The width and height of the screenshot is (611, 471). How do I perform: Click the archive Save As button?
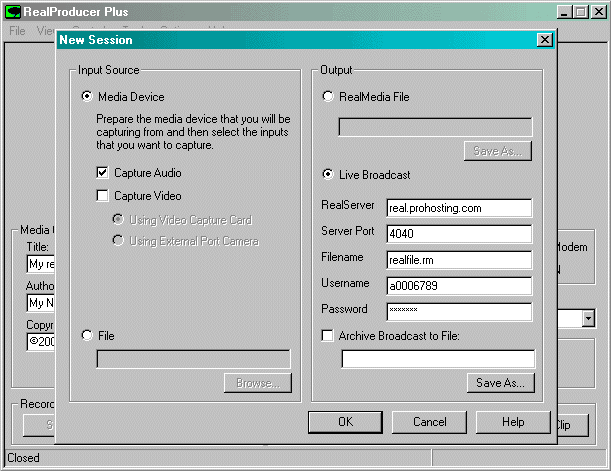(501, 383)
